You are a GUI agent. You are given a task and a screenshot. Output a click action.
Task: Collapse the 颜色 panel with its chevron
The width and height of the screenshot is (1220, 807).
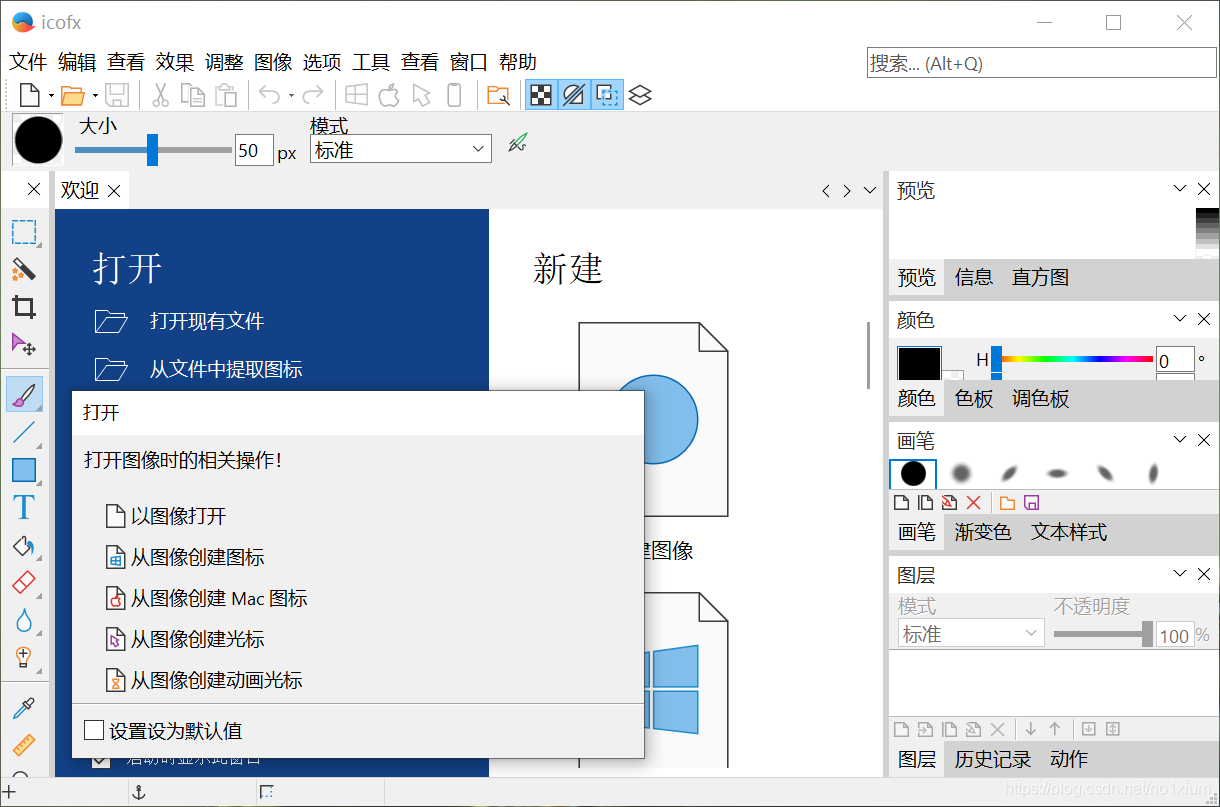pos(1180,319)
